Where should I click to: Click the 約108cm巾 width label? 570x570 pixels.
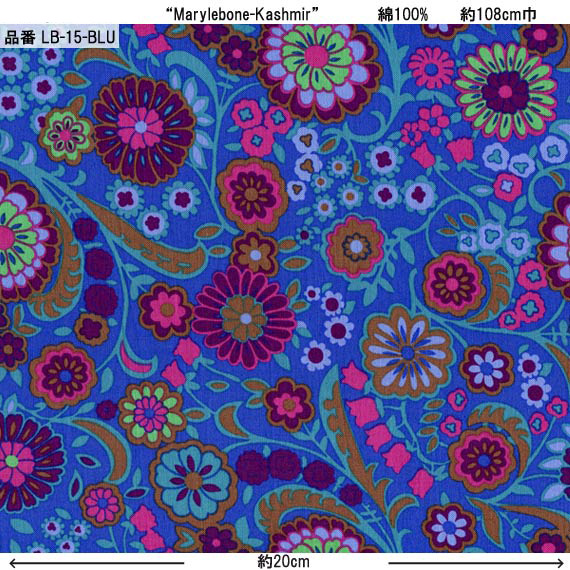(498, 15)
